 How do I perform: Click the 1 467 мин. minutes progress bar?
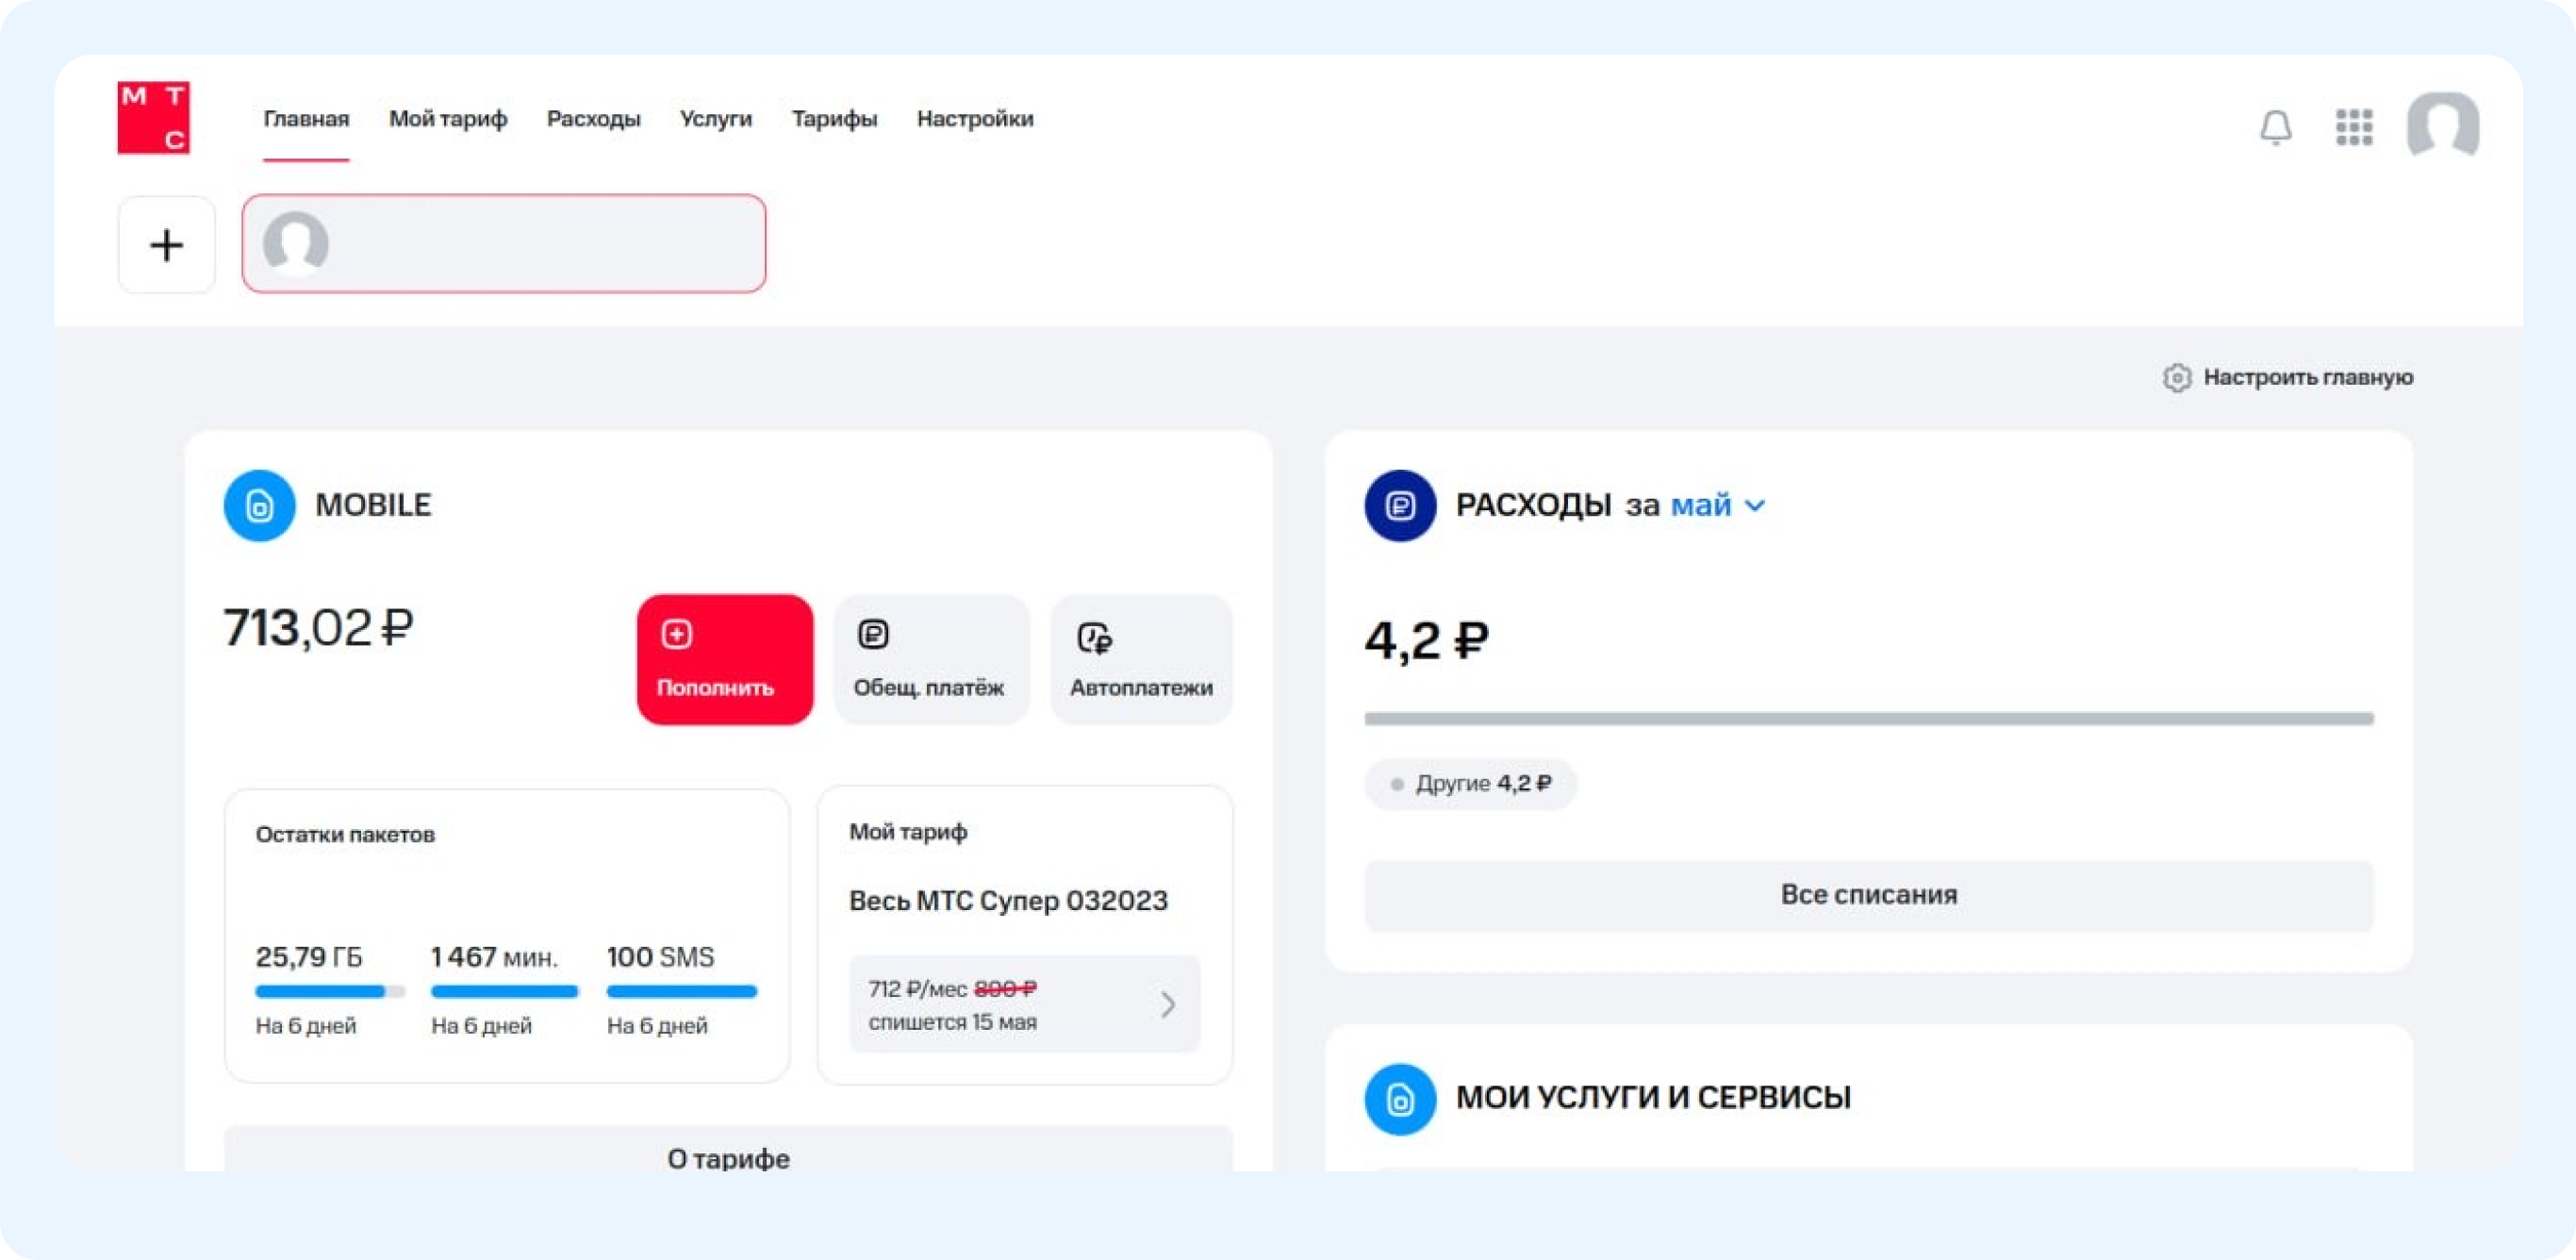pyautogui.click(x=504, y=991)
